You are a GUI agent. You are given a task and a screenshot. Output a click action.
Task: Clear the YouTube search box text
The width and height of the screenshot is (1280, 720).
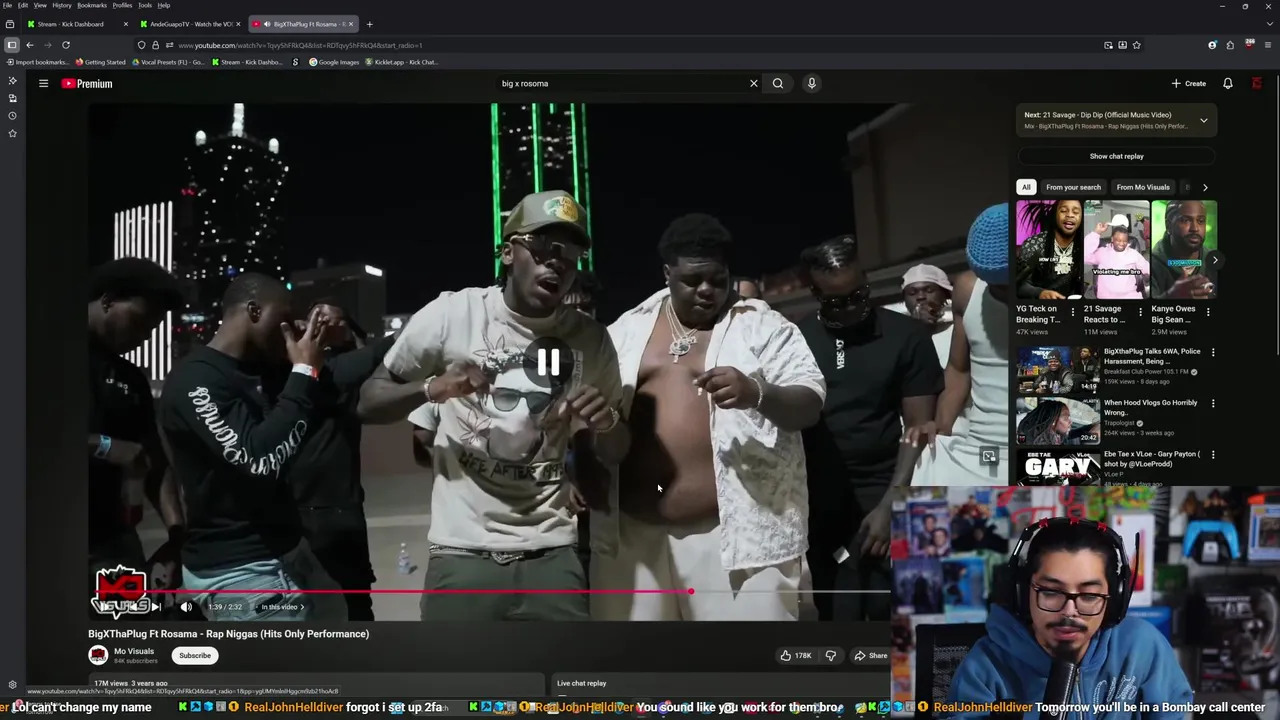point(754,83)
